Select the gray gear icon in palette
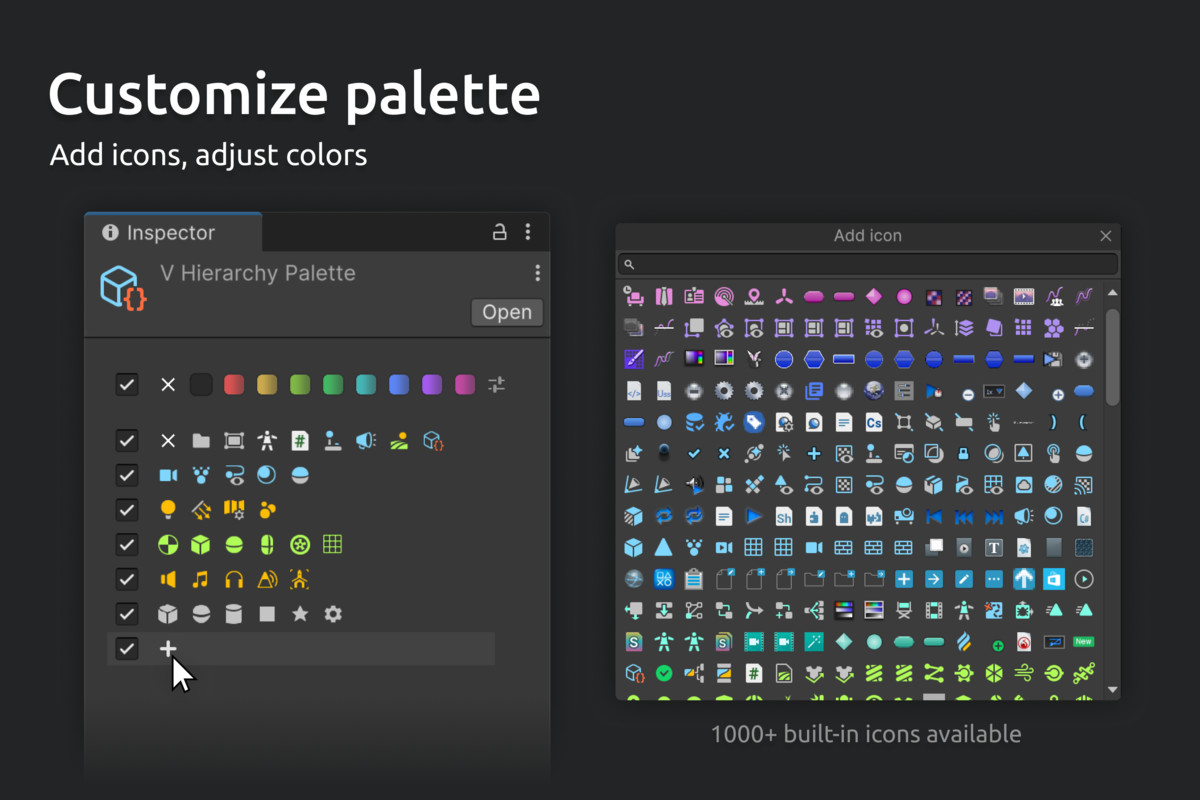The width and height of the screenshot is (1200, 800). (333, 614)
